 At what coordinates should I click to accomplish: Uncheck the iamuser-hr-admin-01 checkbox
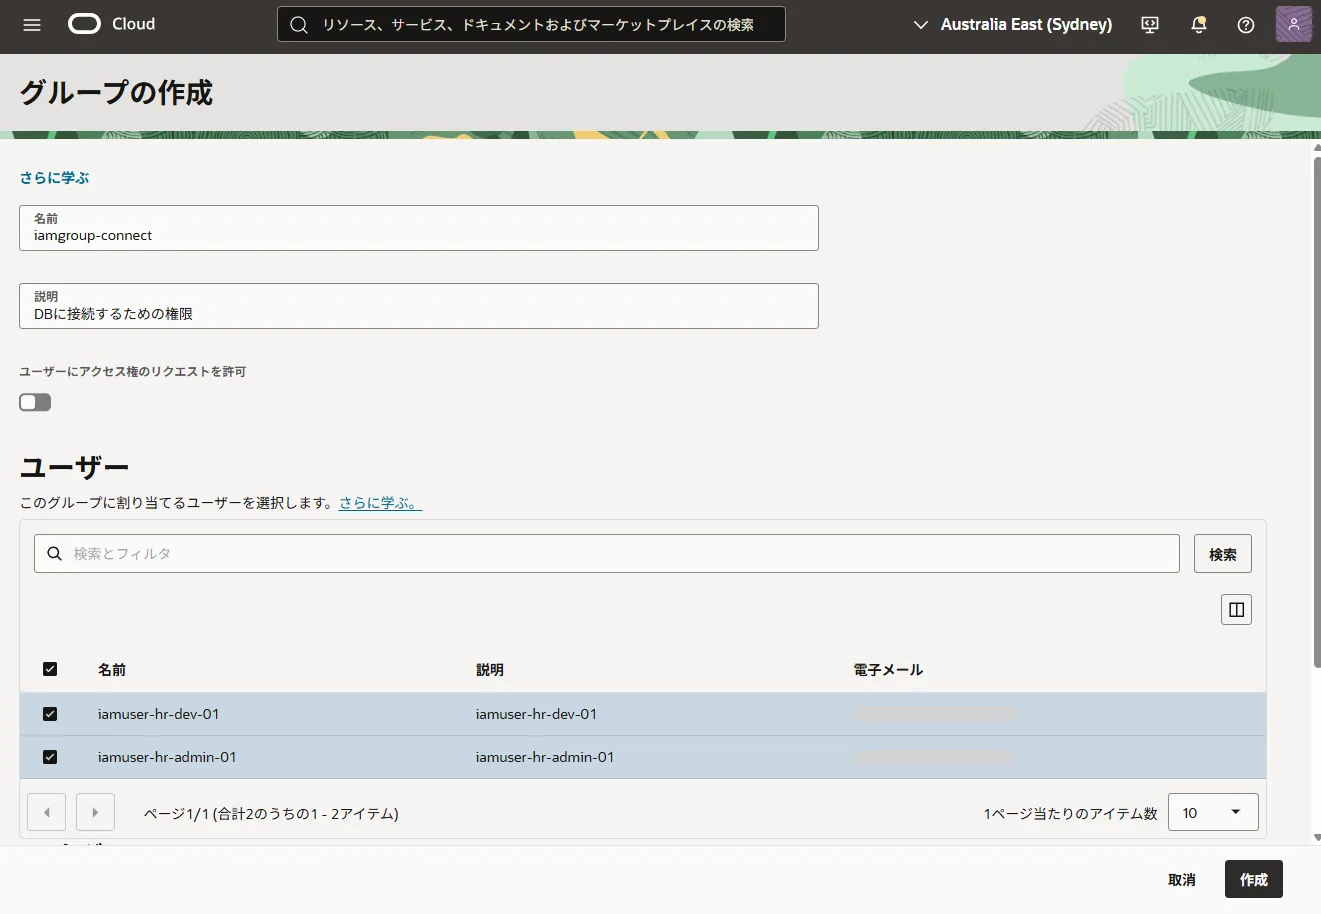coord(50,757)
